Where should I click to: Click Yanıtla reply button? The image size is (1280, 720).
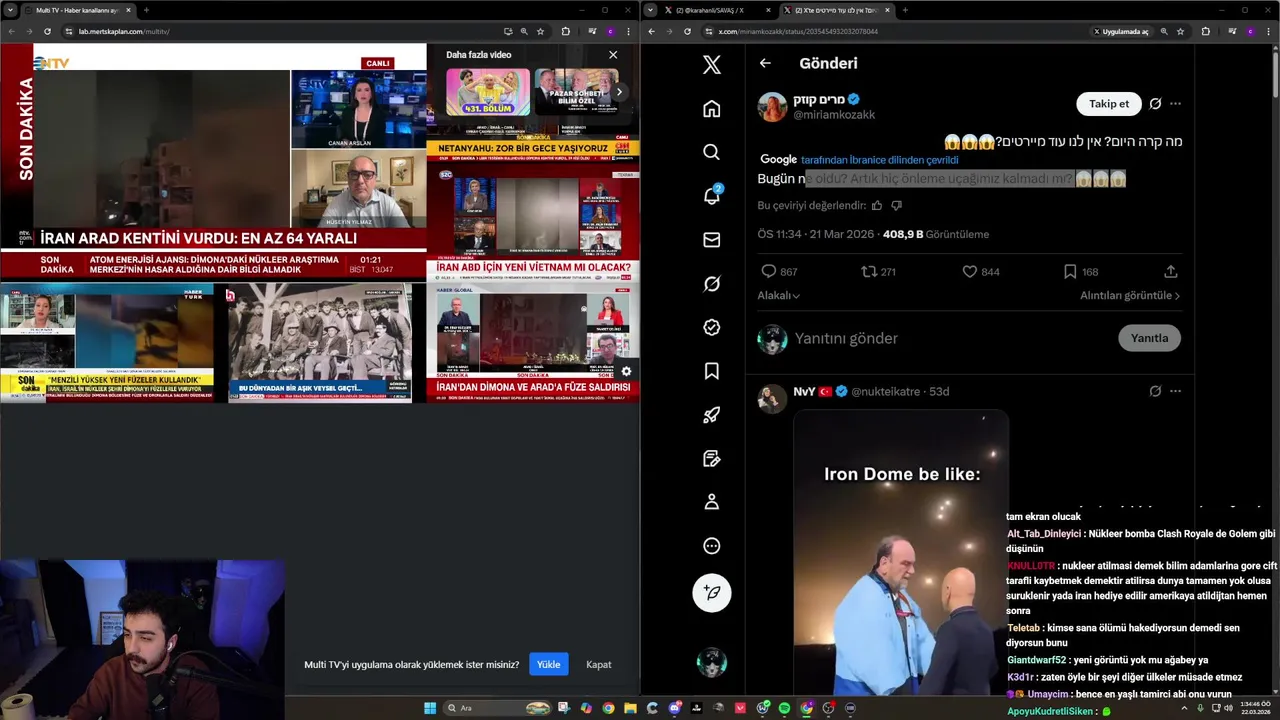click(1149, 338)
